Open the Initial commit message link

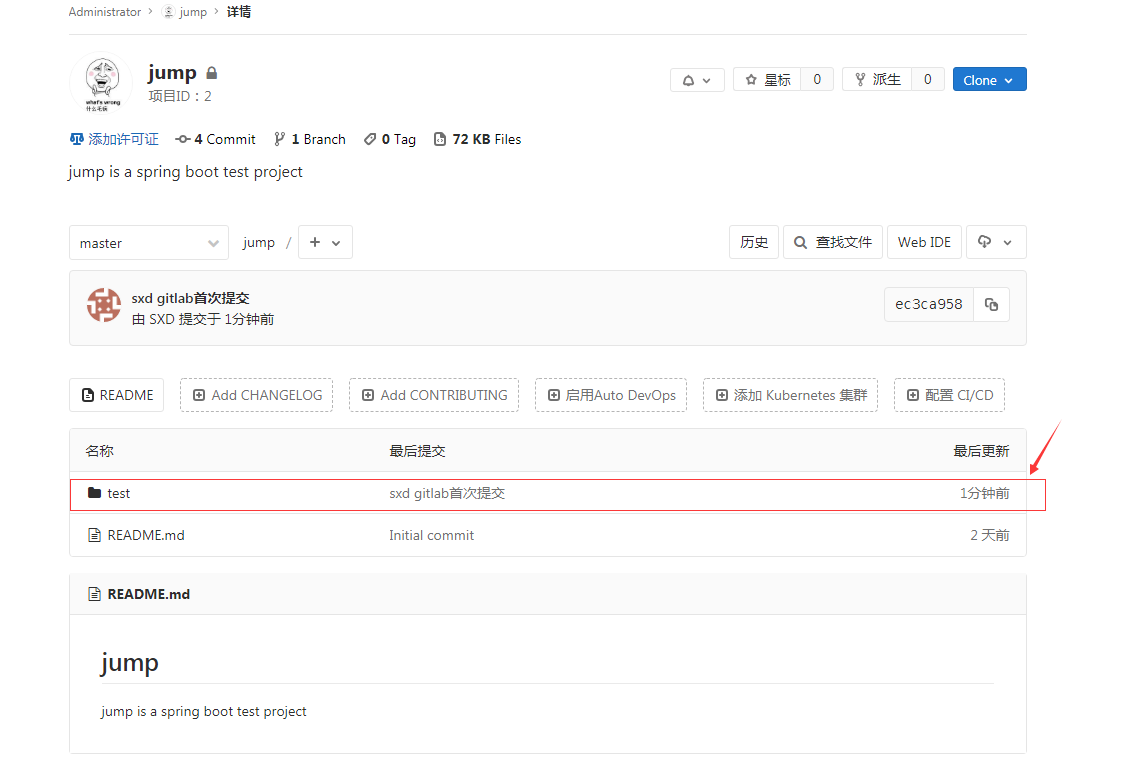tap(431, 535)
